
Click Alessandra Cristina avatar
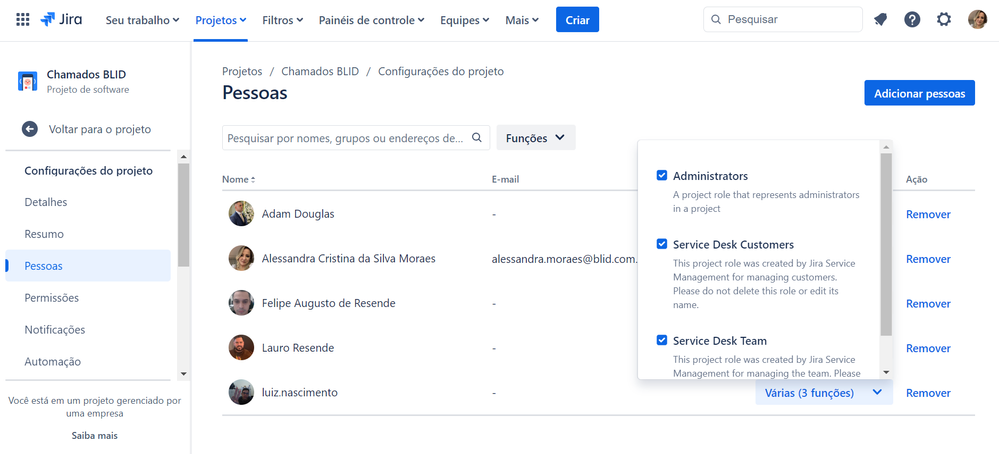[x=241, y=259]
